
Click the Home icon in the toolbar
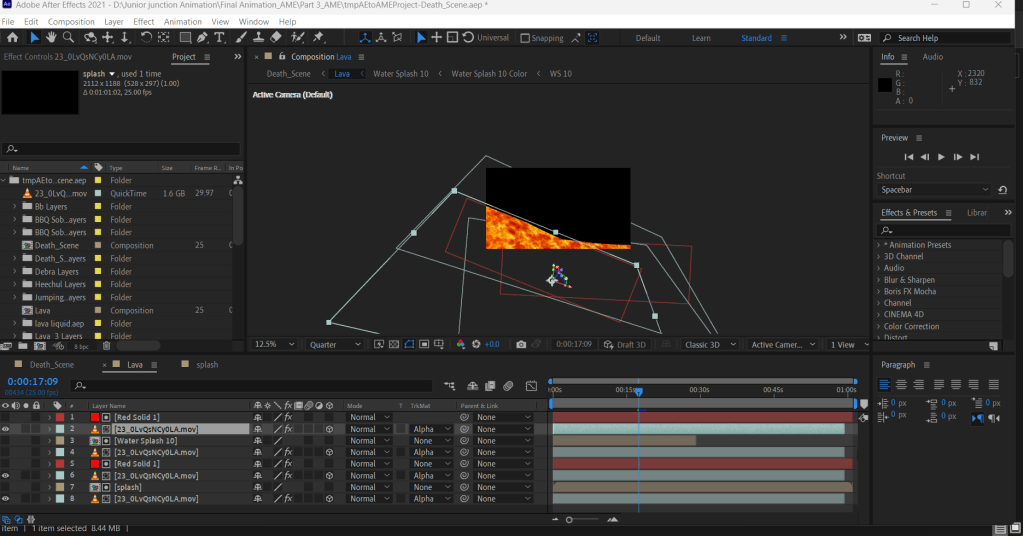pos(13,38)
